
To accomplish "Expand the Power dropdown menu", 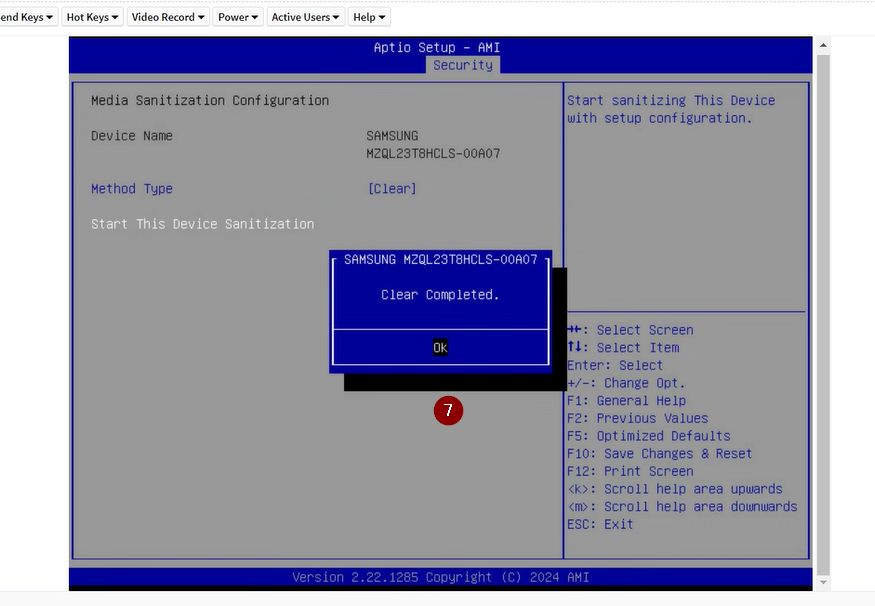I will (238, 17).
